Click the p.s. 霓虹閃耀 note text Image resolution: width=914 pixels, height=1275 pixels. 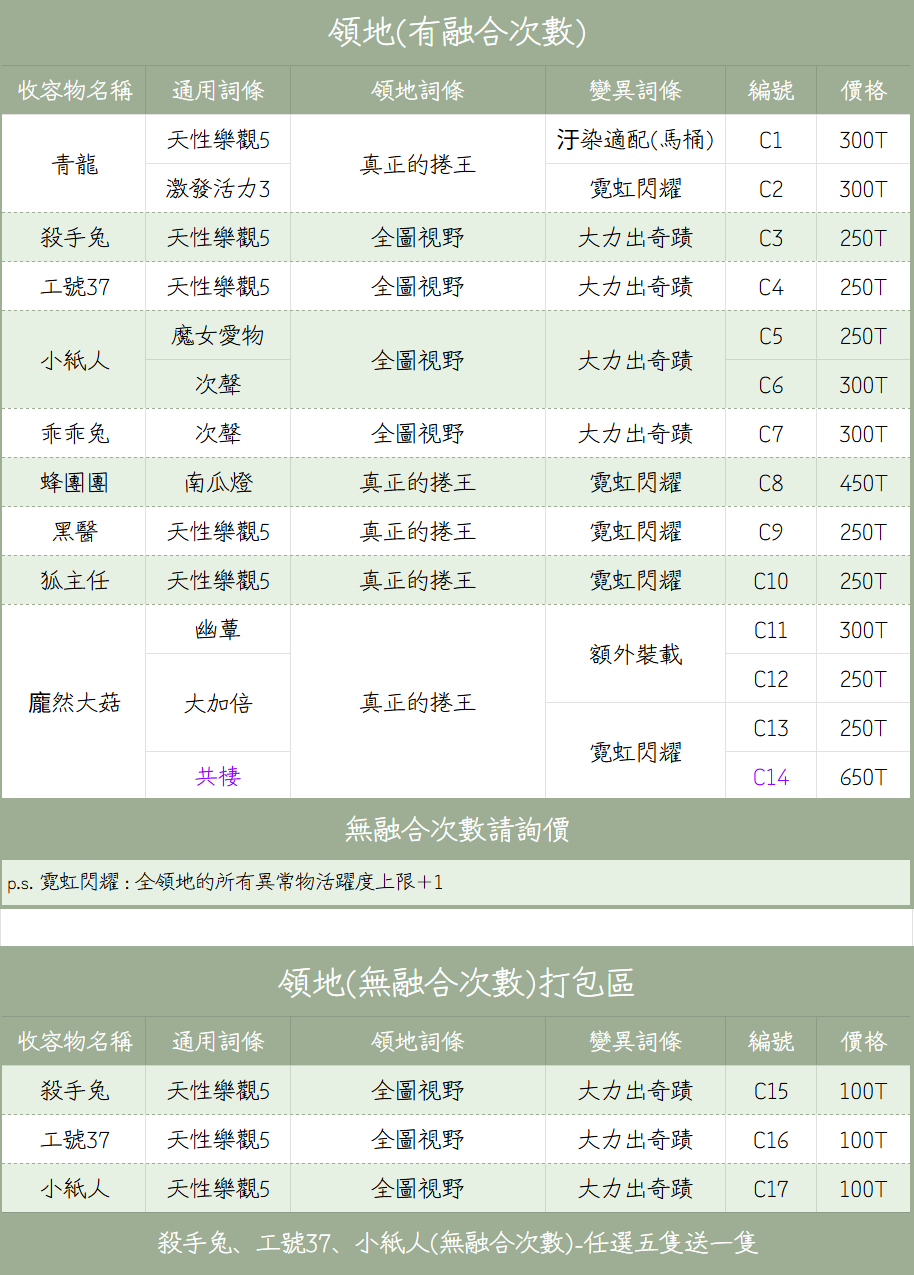tap(225, 882)
